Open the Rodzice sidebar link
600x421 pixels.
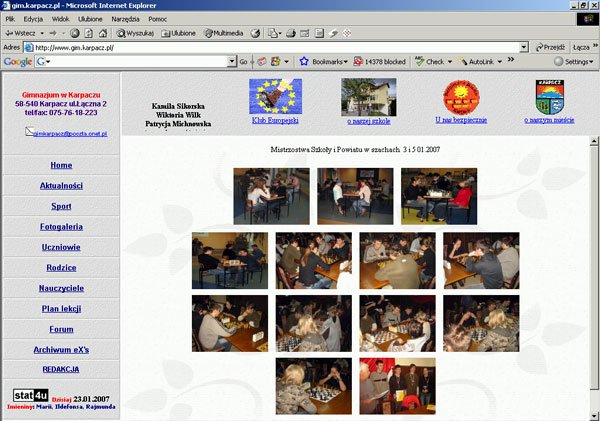[x=61, y=268]
